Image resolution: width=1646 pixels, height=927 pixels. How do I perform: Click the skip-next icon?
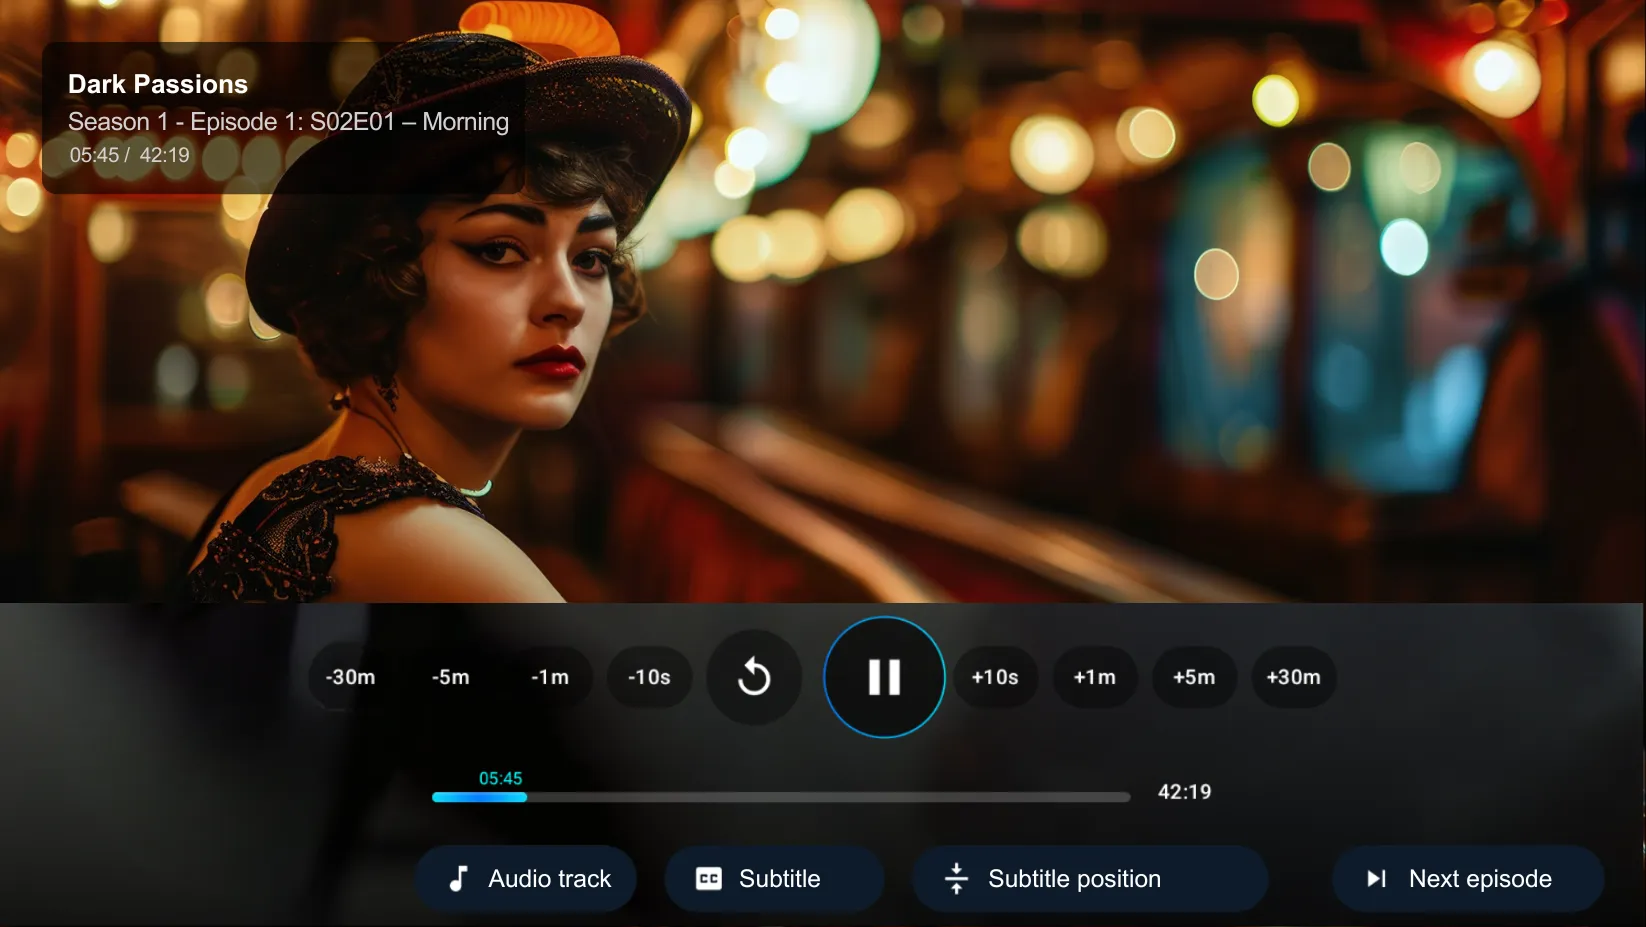click(1376, 879)
